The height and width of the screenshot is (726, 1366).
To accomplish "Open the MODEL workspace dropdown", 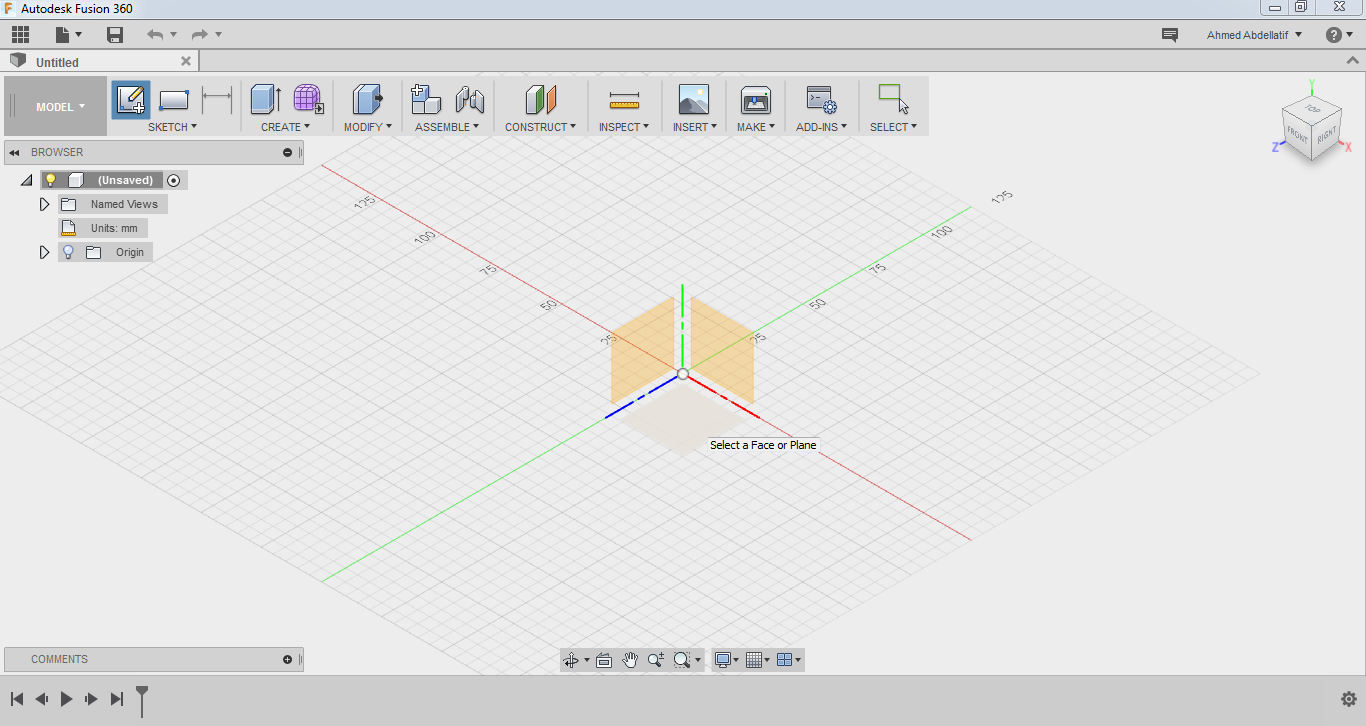I will click(x=60, y=107).
